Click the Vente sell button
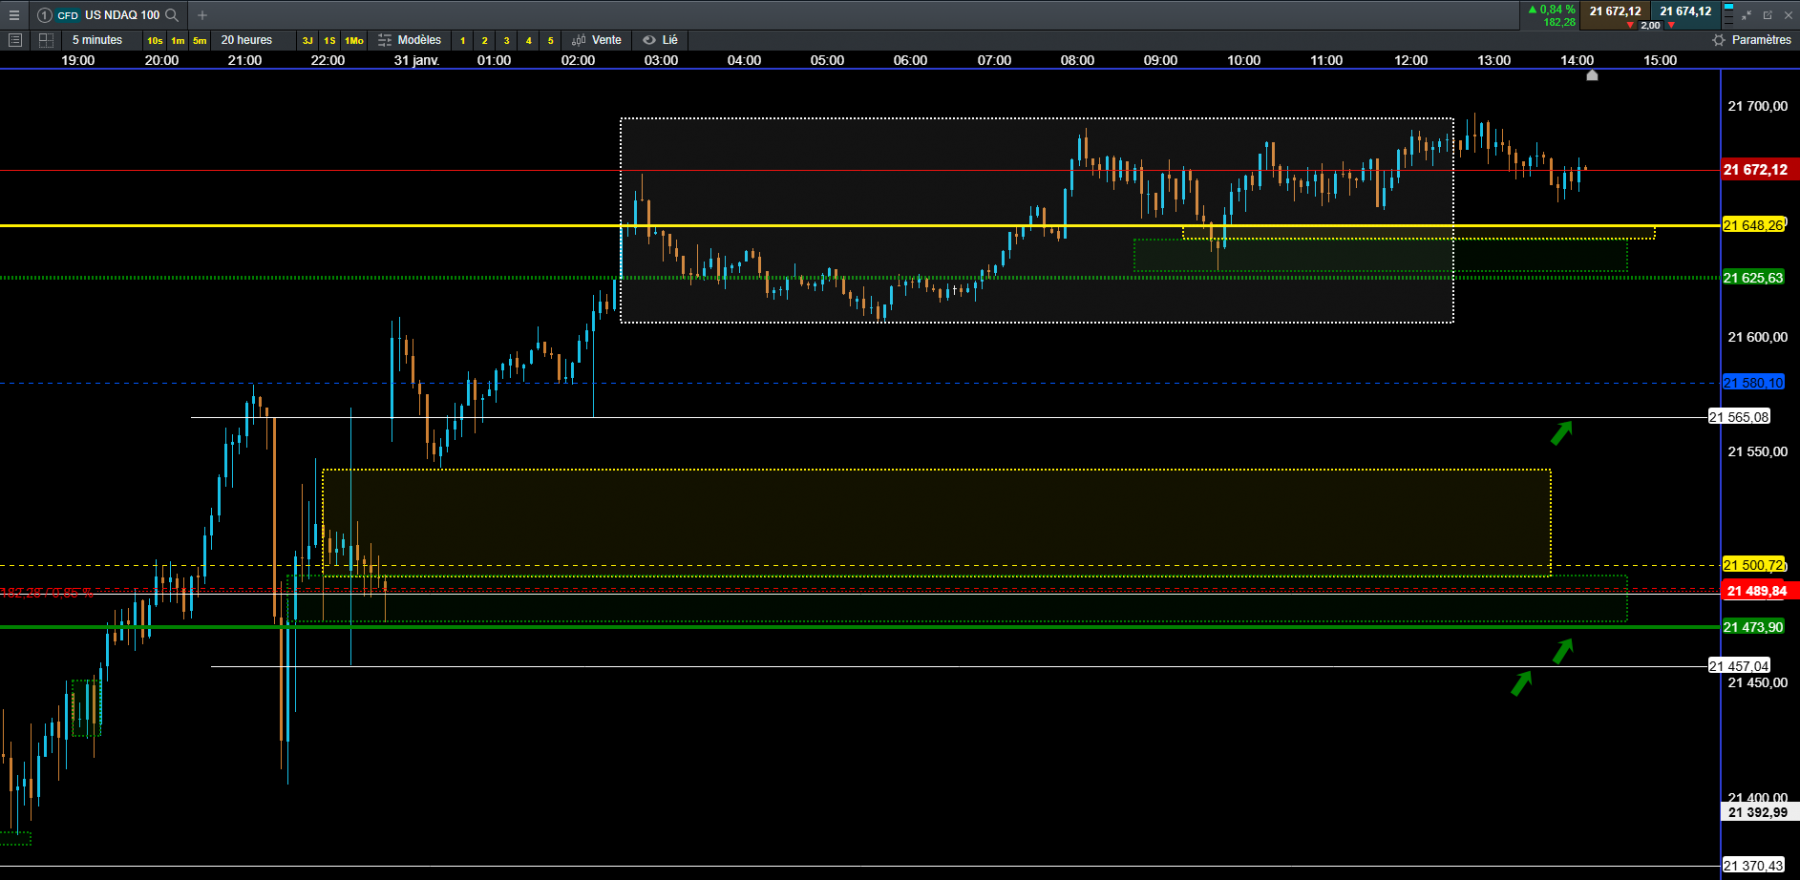Viewport: 1800px width, 880px height. point(597,40)
